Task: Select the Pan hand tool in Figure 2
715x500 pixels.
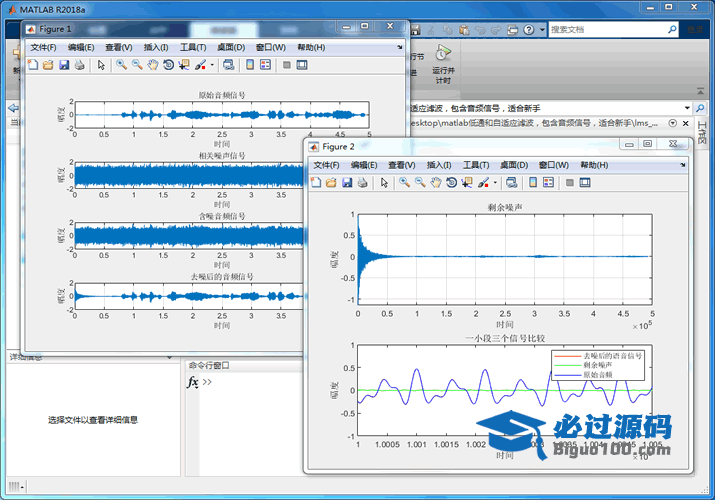Action: pyautogui.click(x=436, y=183)
